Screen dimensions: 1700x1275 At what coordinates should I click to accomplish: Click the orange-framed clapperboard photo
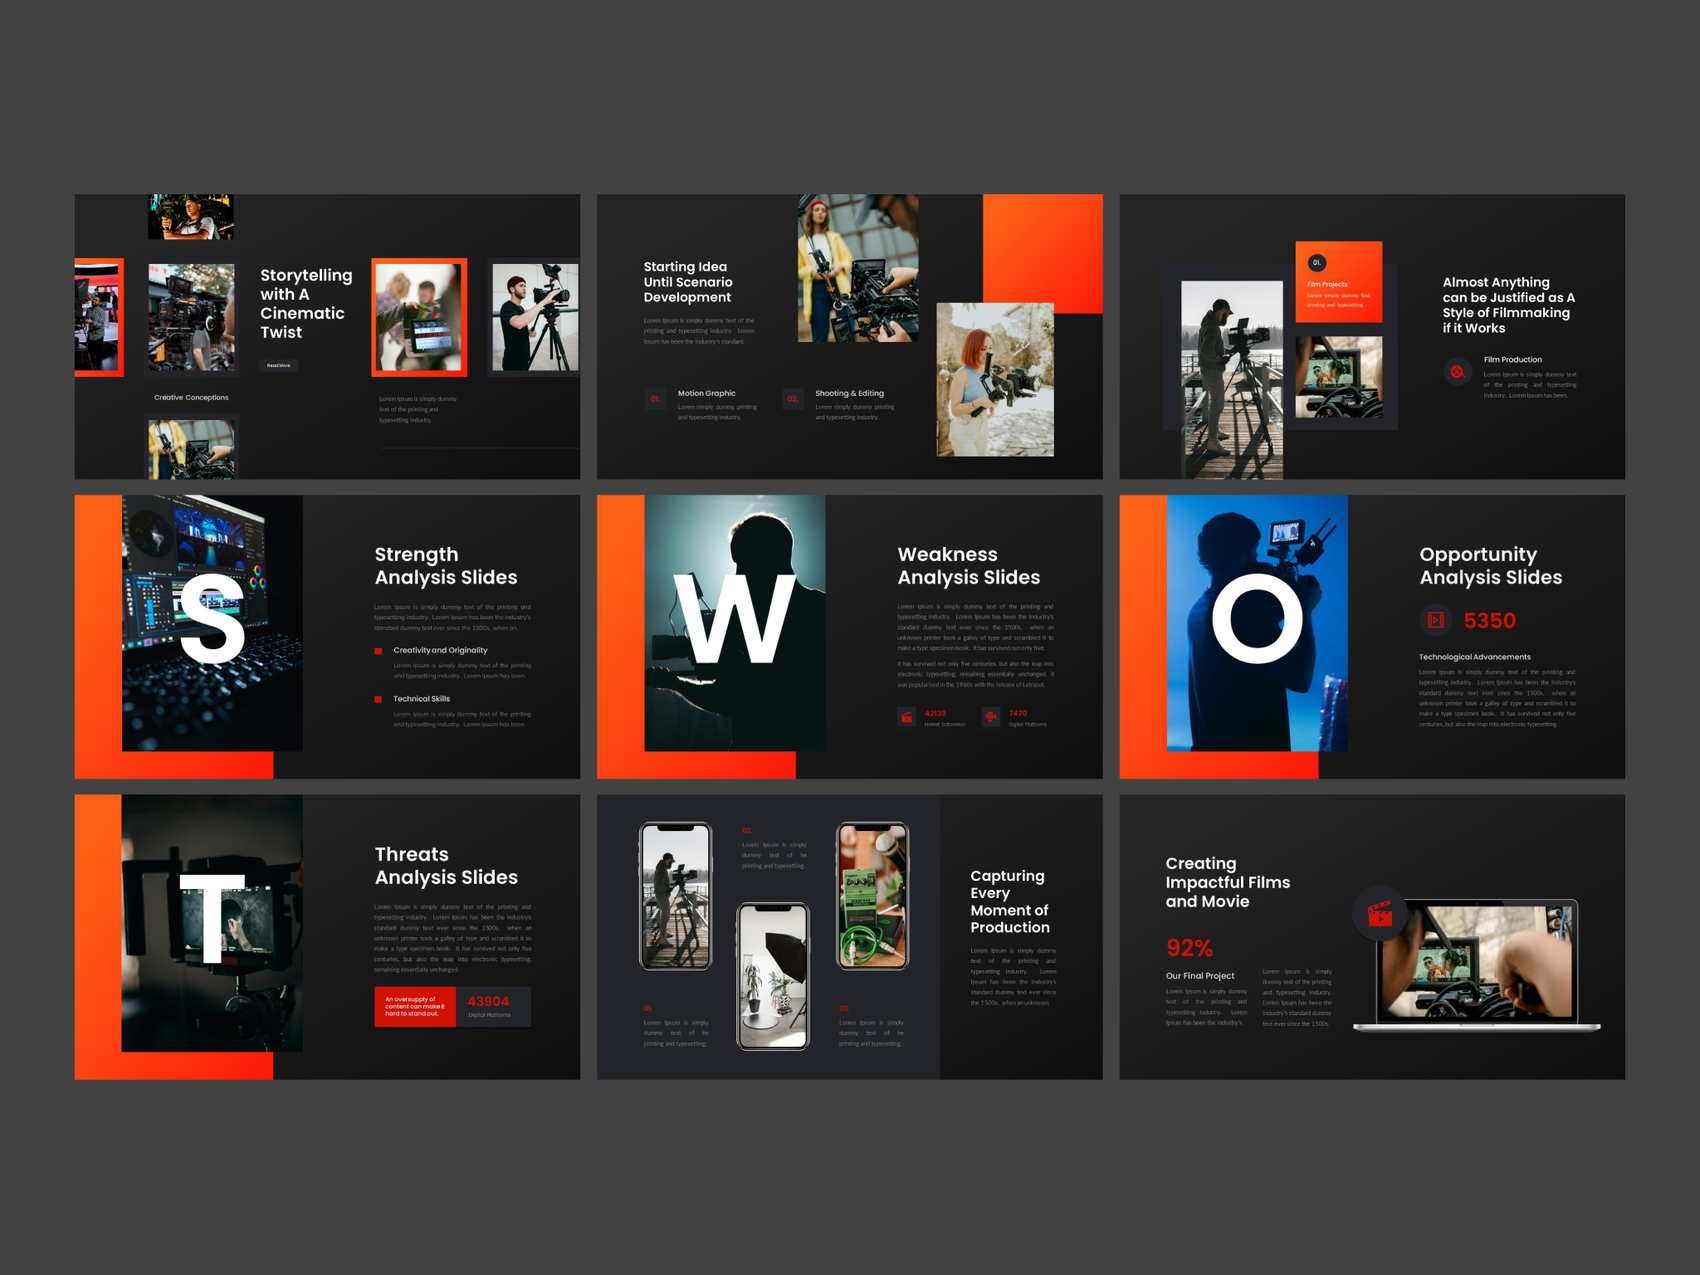pos(419,317)
